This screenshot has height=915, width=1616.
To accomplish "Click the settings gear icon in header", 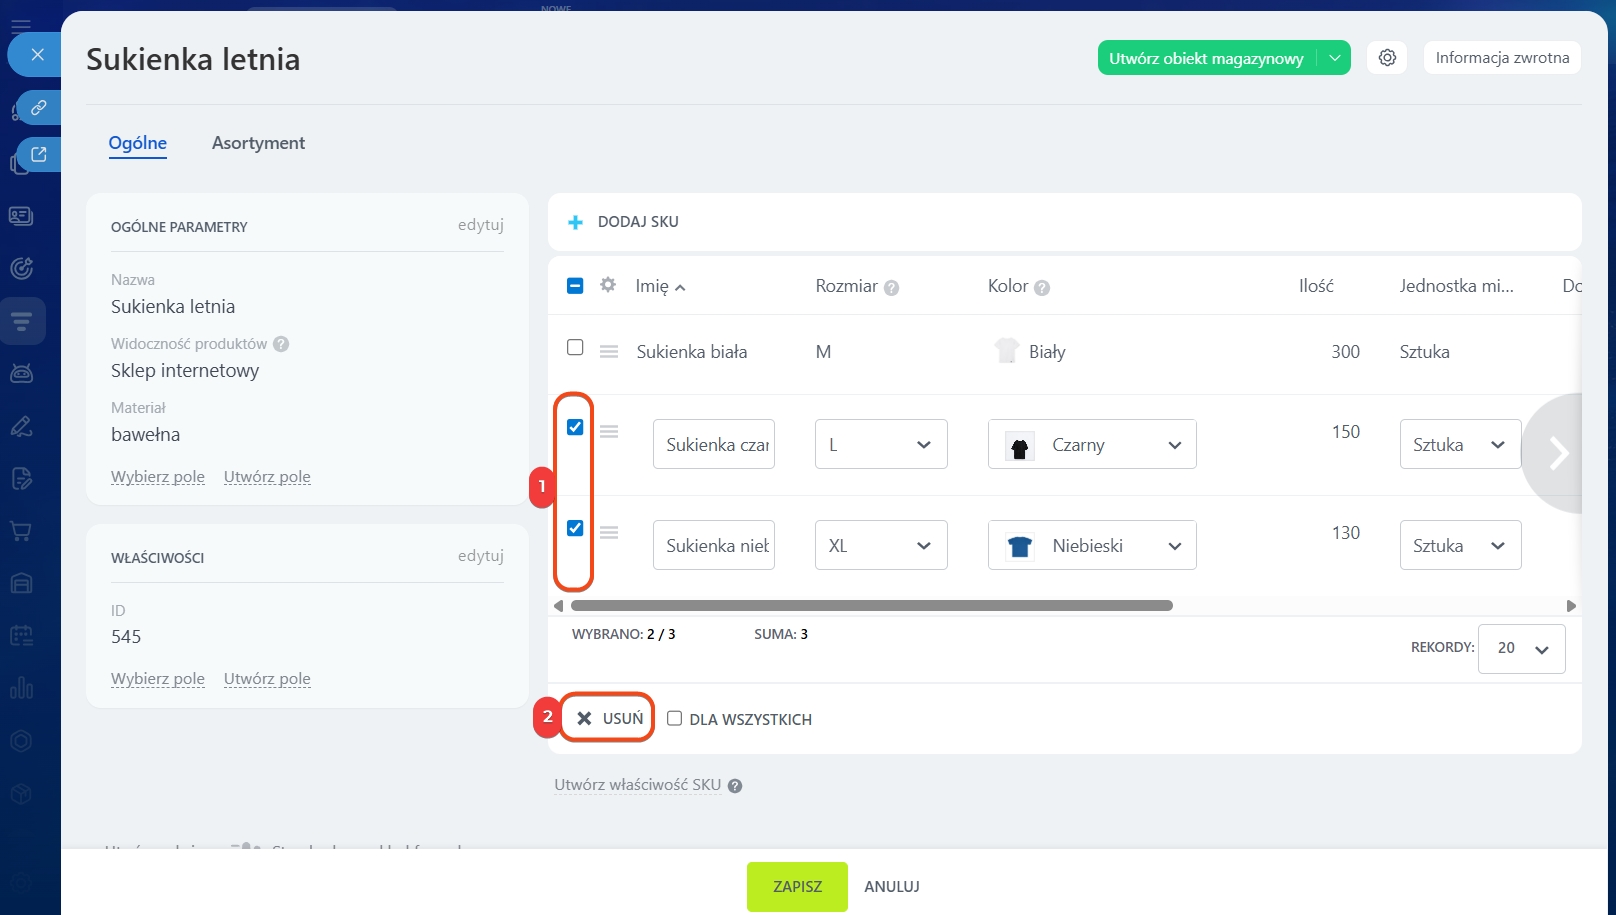I will pos(1387,58).
